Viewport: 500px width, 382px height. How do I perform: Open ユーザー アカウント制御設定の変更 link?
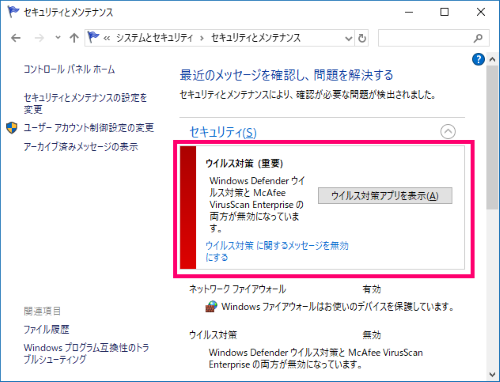click(89, 128)
